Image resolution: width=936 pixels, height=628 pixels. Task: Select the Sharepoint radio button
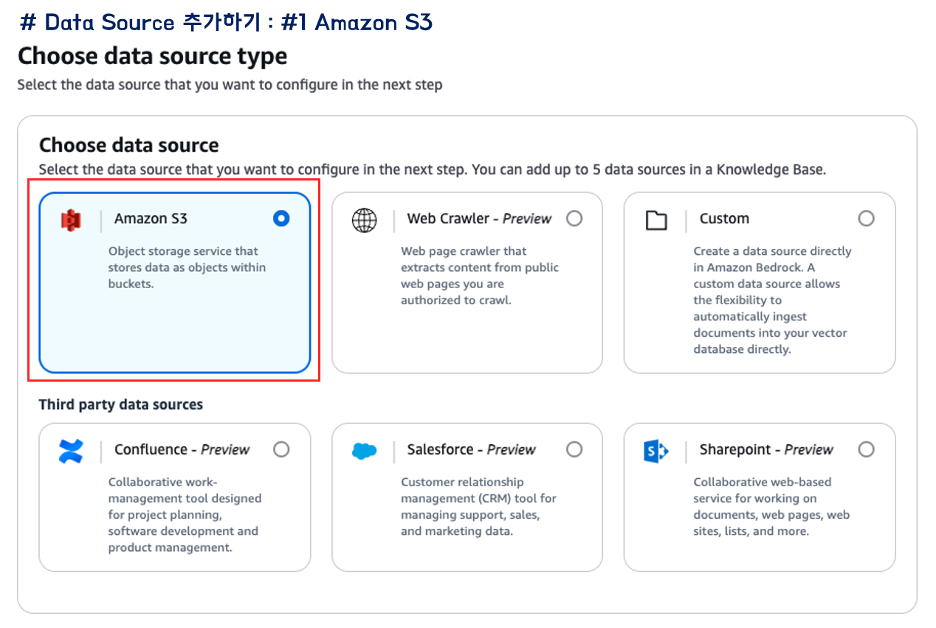click(x=866, y=450)
